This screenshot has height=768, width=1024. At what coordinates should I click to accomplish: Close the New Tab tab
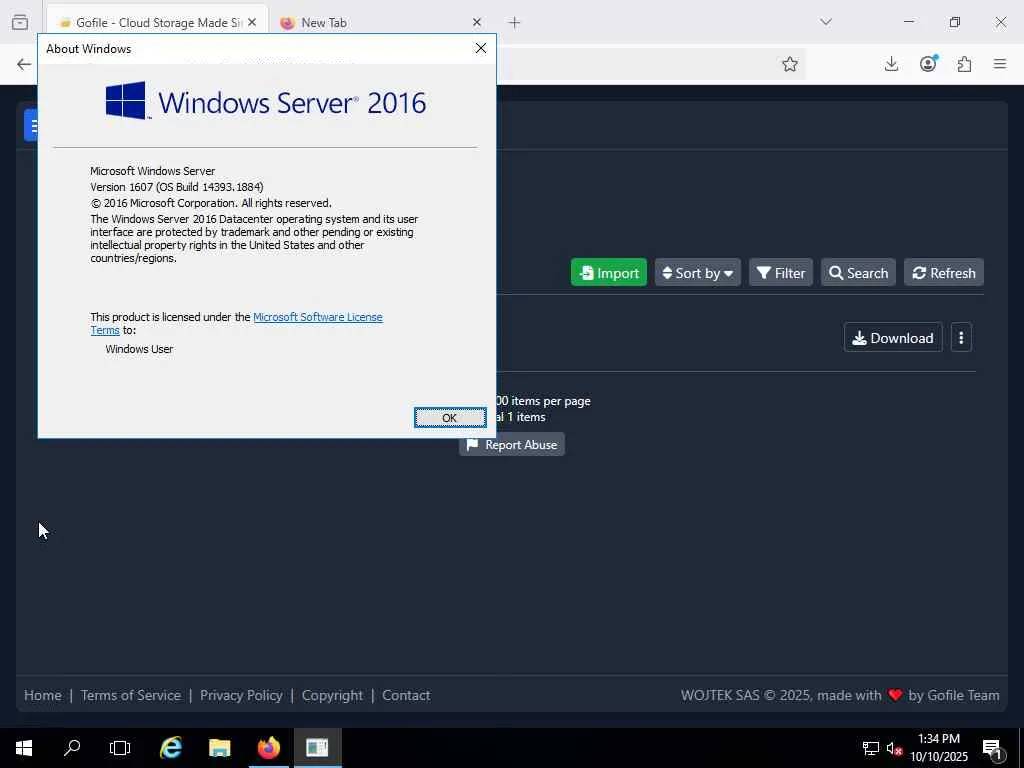[x=477, y=22]
